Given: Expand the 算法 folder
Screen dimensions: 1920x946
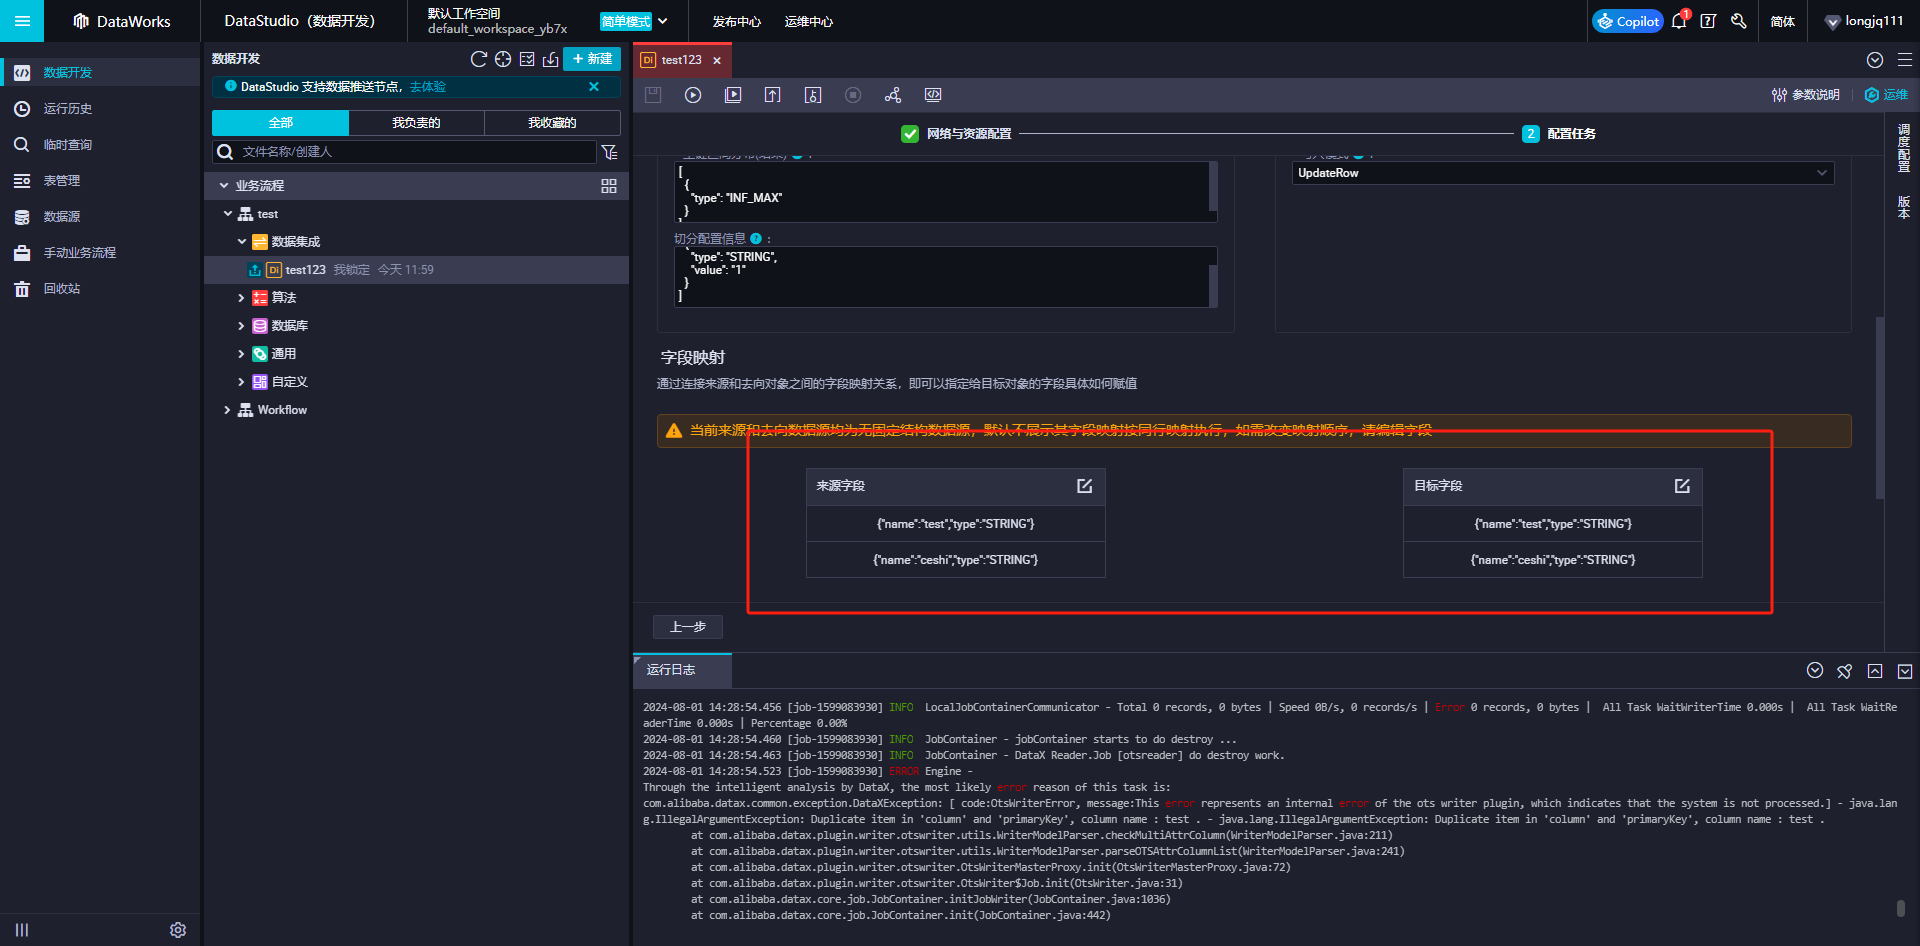Looking at the screenshot, I should coord(241,298).
